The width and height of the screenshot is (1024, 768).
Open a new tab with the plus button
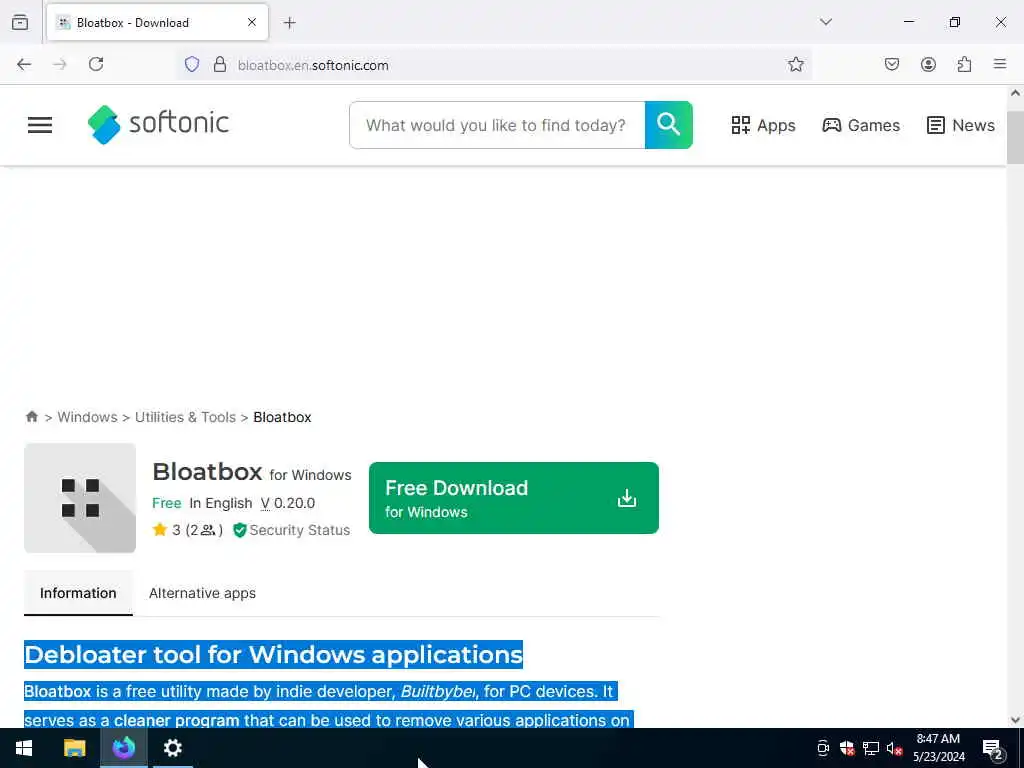point(290,23)
